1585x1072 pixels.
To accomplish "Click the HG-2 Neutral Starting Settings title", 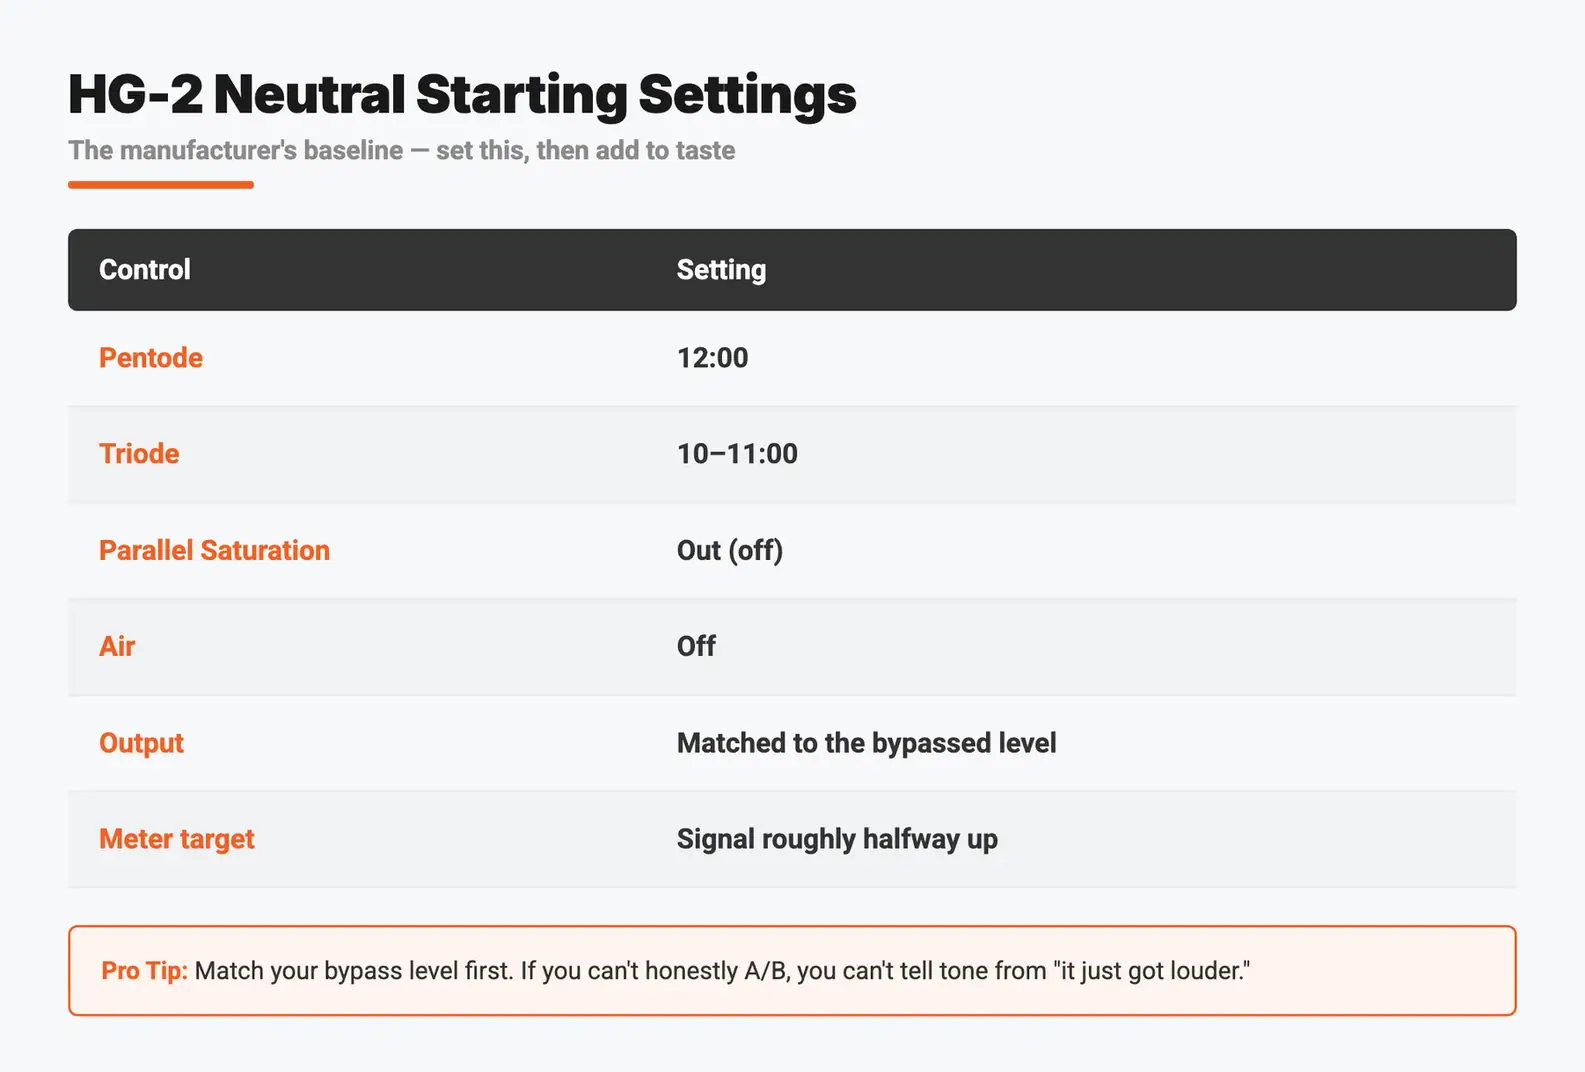I will coord(462,95).
